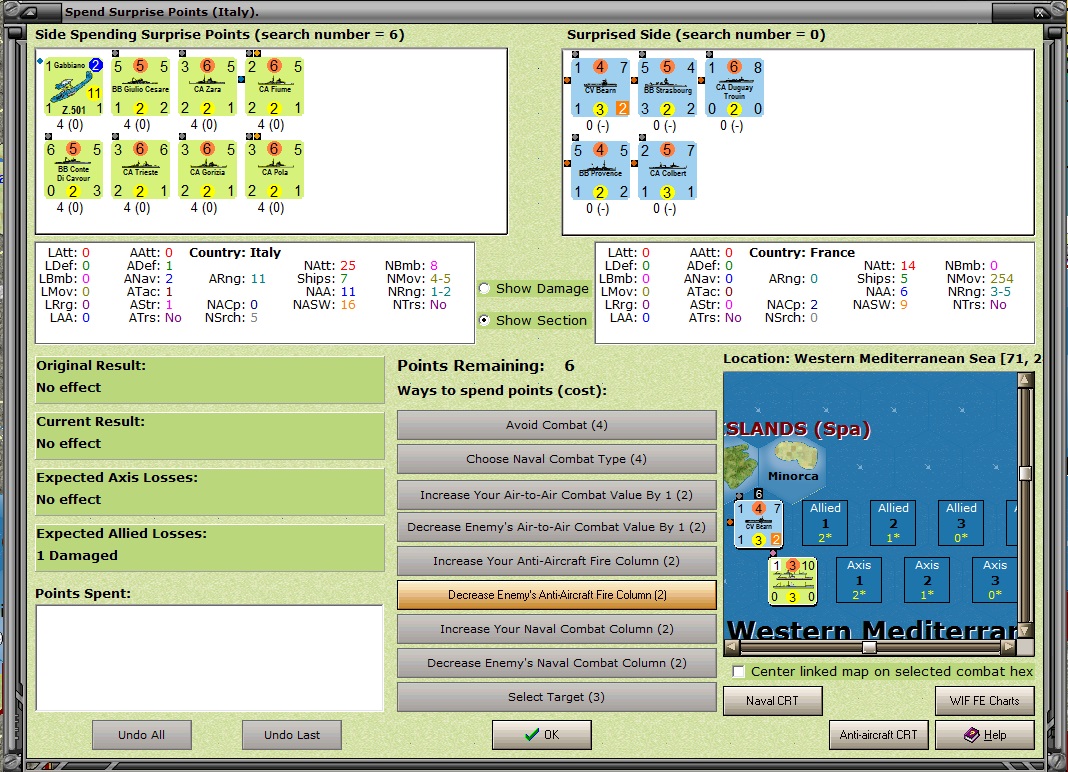This screenshot has height=772, width=1068.
Task: Enable Center linked map on selected combat hex
Action: (738, 672)
